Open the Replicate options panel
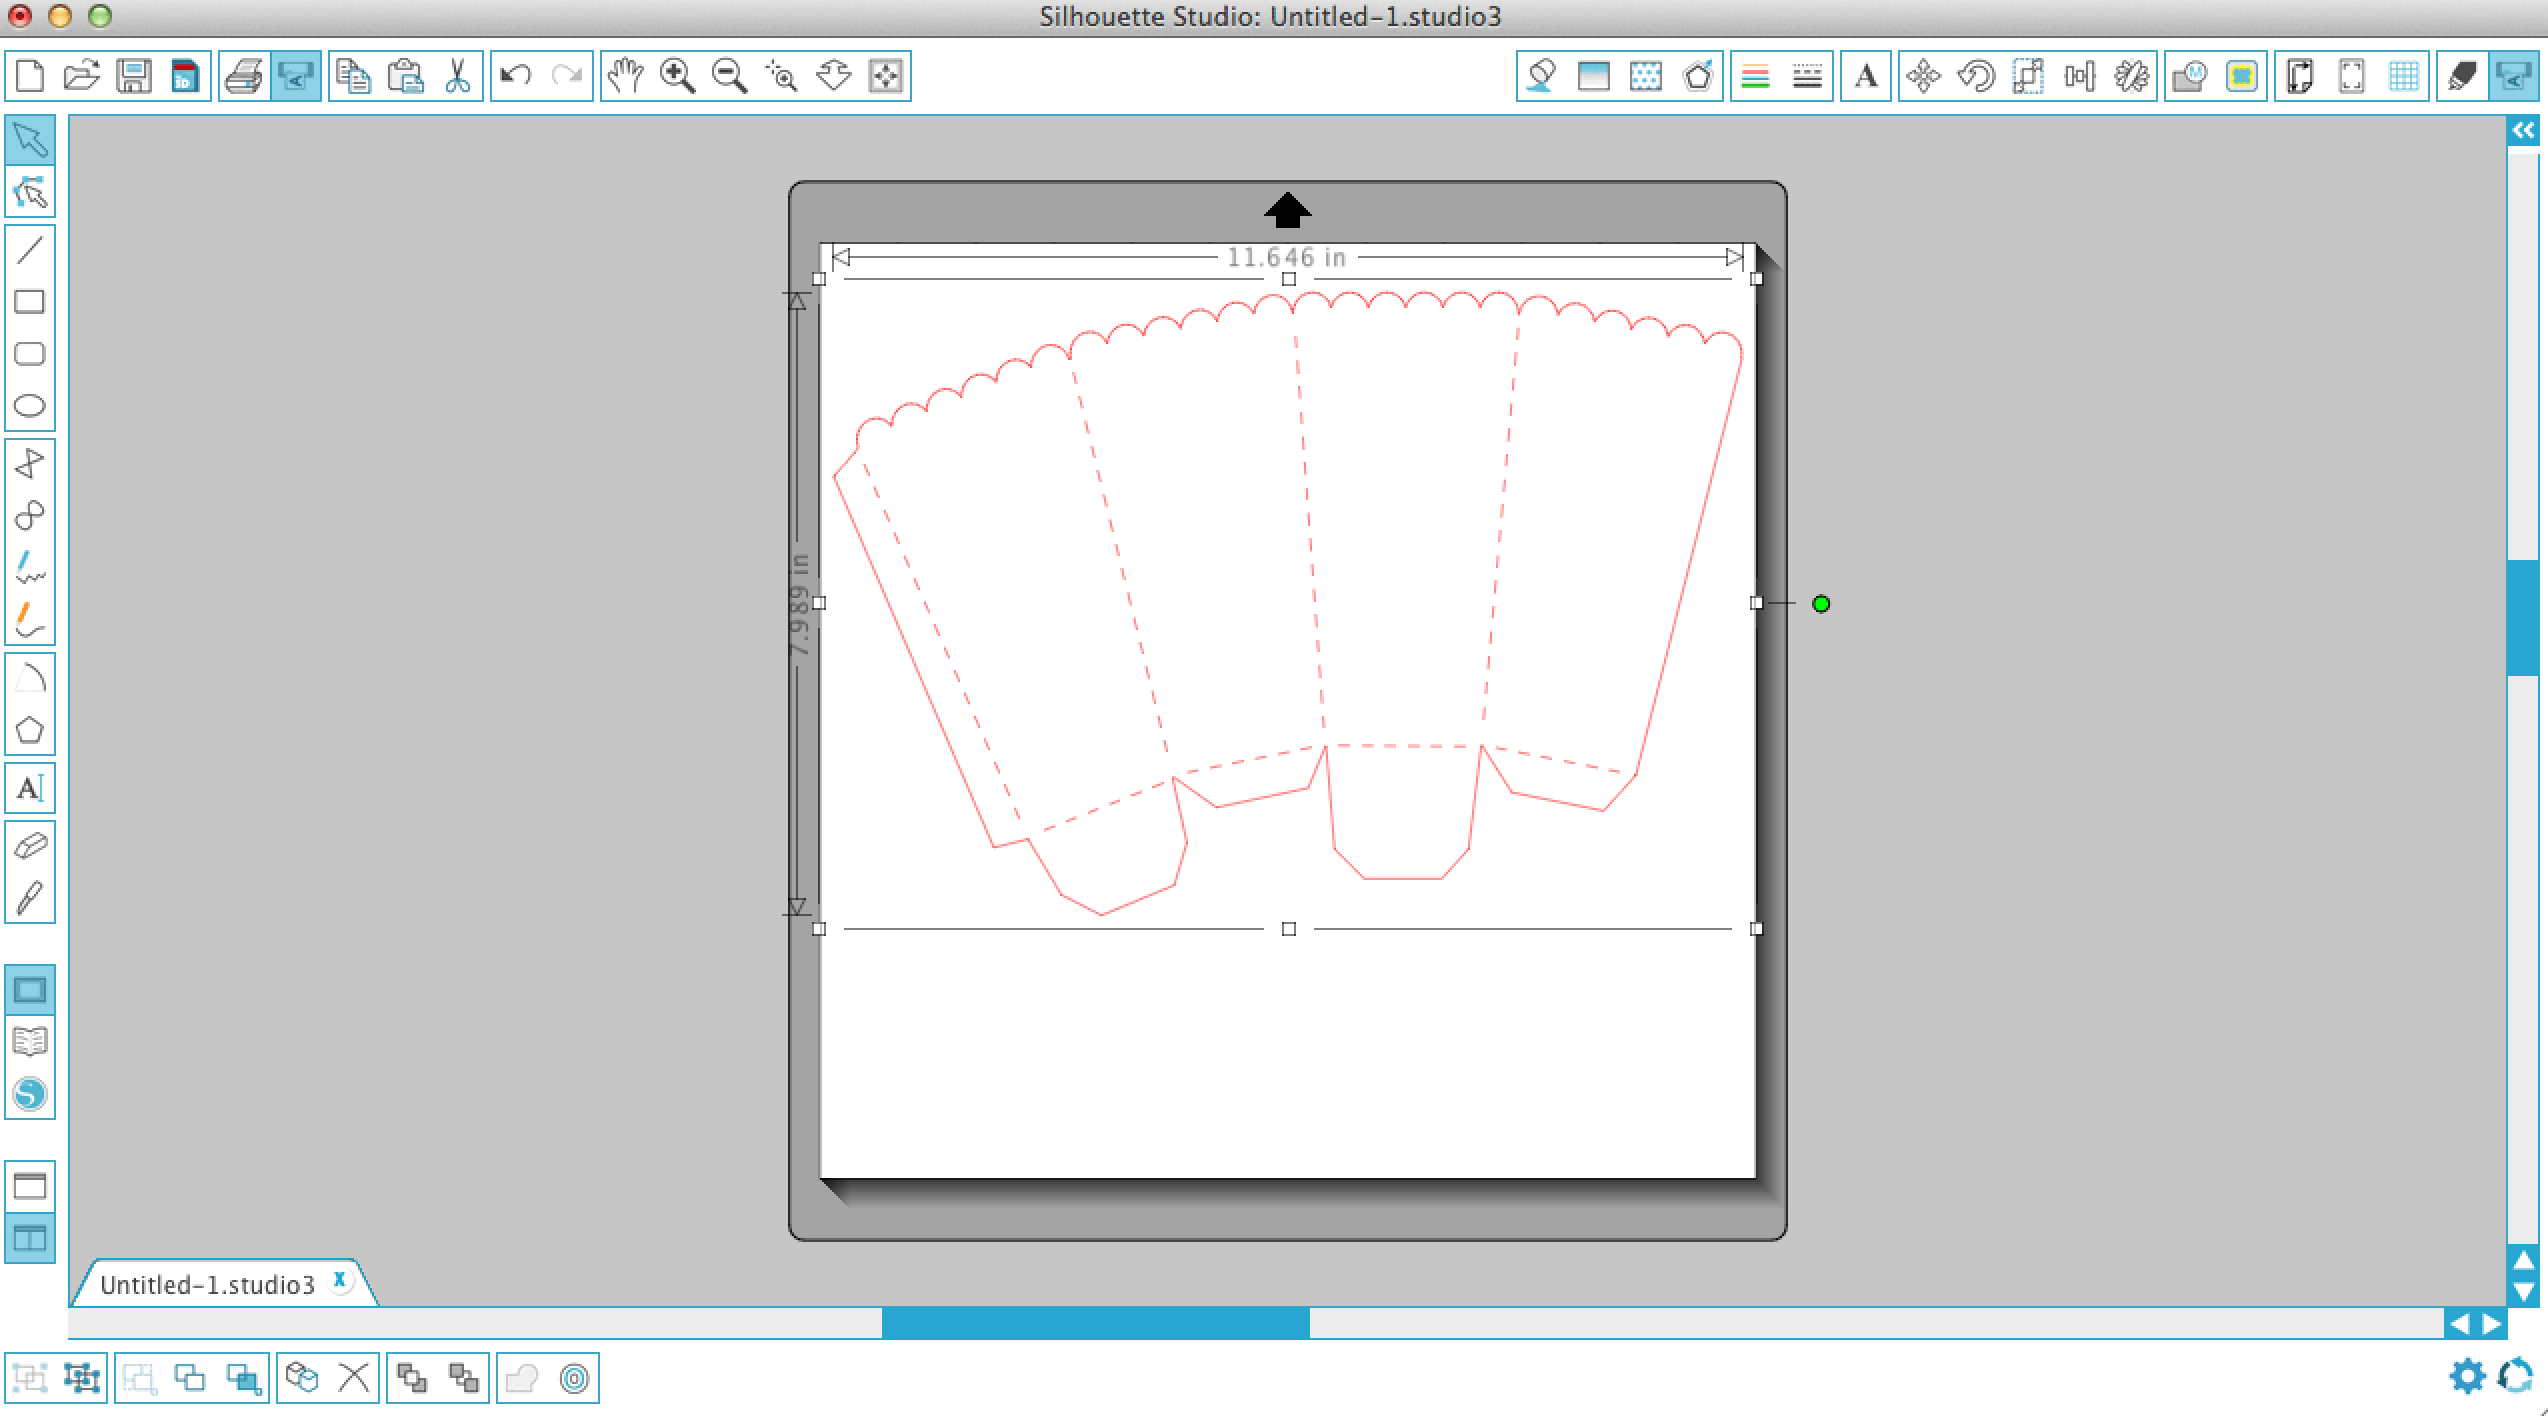Image resolution: width=2548 pixels, height=1416 pixels. point(2132,76)
